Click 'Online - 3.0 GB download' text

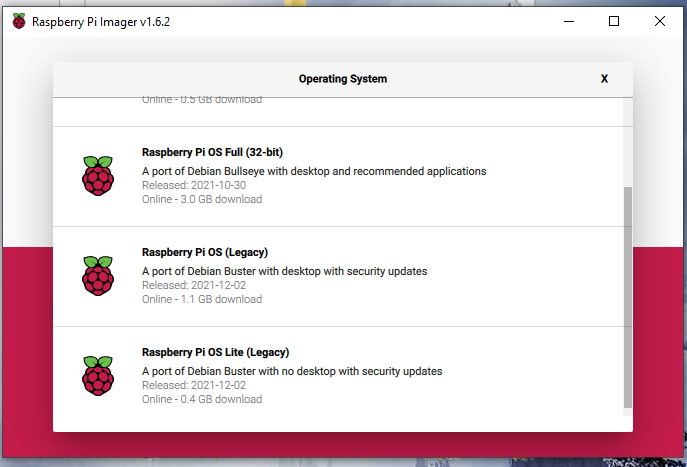point(202,199)
